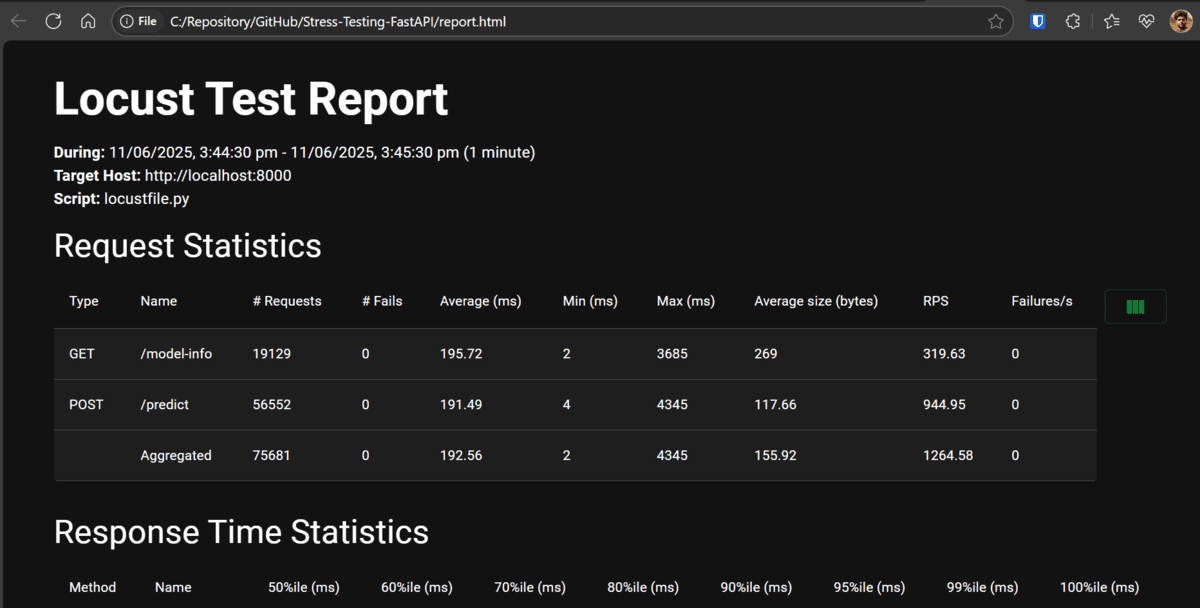
Task: Click requests value 19129
Action: pos(272,354)
